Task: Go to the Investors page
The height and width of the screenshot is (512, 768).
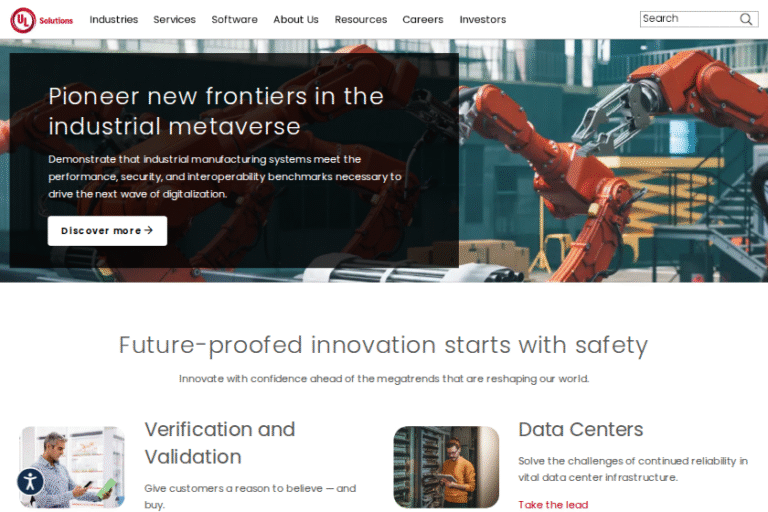Action: (x=482, y=20)
